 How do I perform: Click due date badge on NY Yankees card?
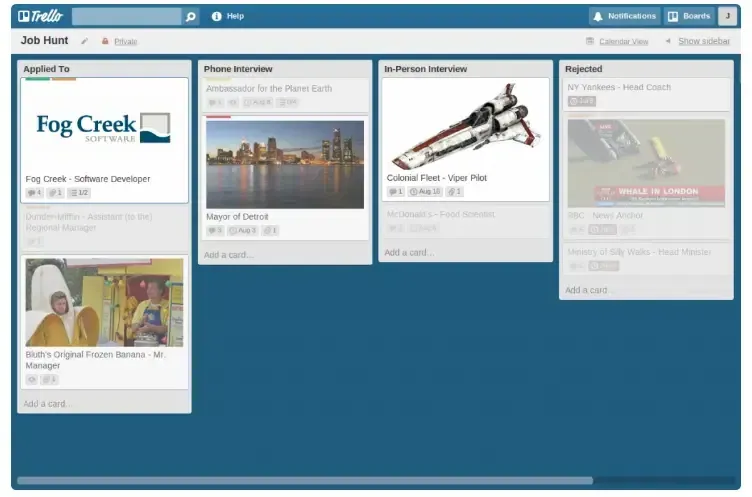[582, 101]
